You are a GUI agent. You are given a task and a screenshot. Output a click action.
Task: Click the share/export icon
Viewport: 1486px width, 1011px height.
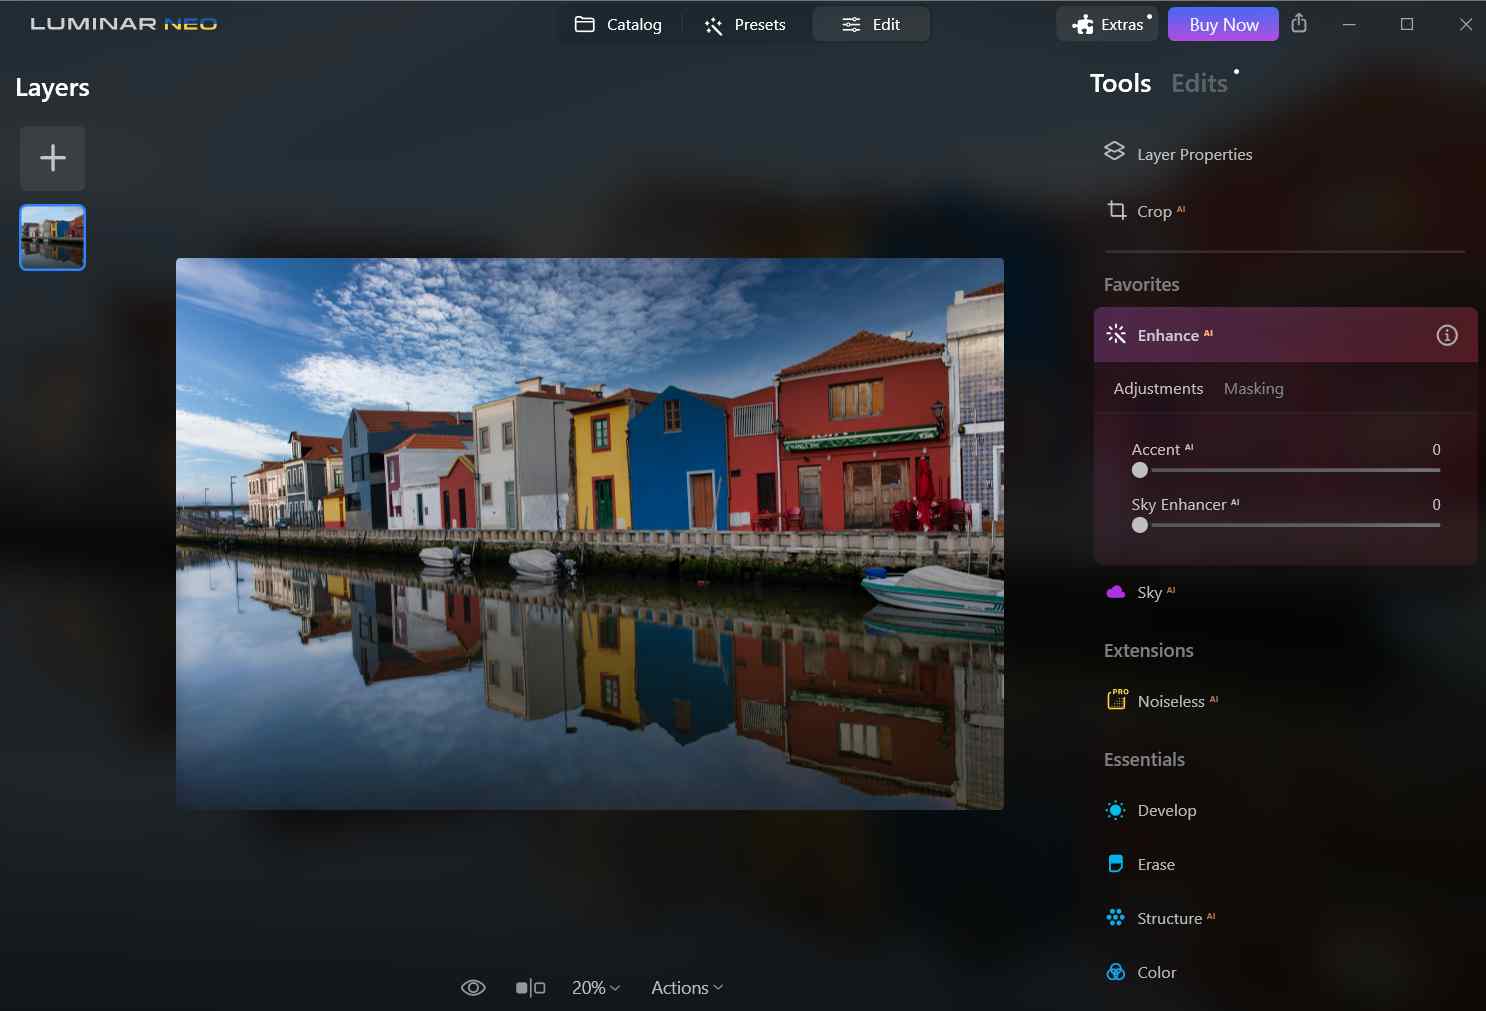[1299, 23]
